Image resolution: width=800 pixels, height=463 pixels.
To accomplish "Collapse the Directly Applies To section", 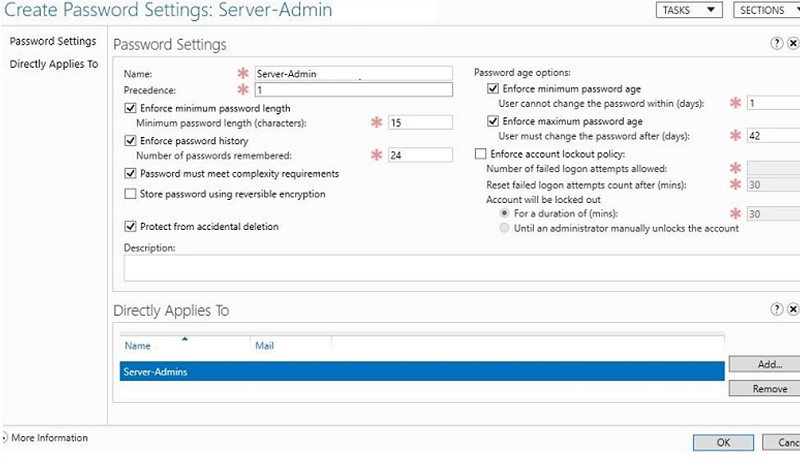I will [x=792, y=310].
